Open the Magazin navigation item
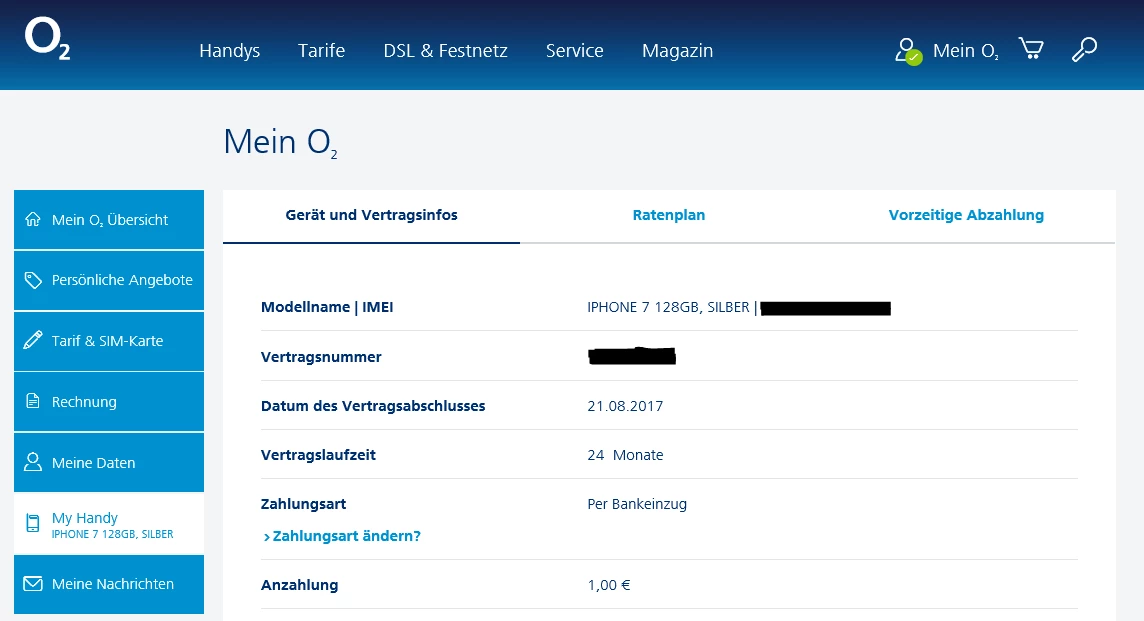This screenshot has width=1144, height=621. coord(678,50)
